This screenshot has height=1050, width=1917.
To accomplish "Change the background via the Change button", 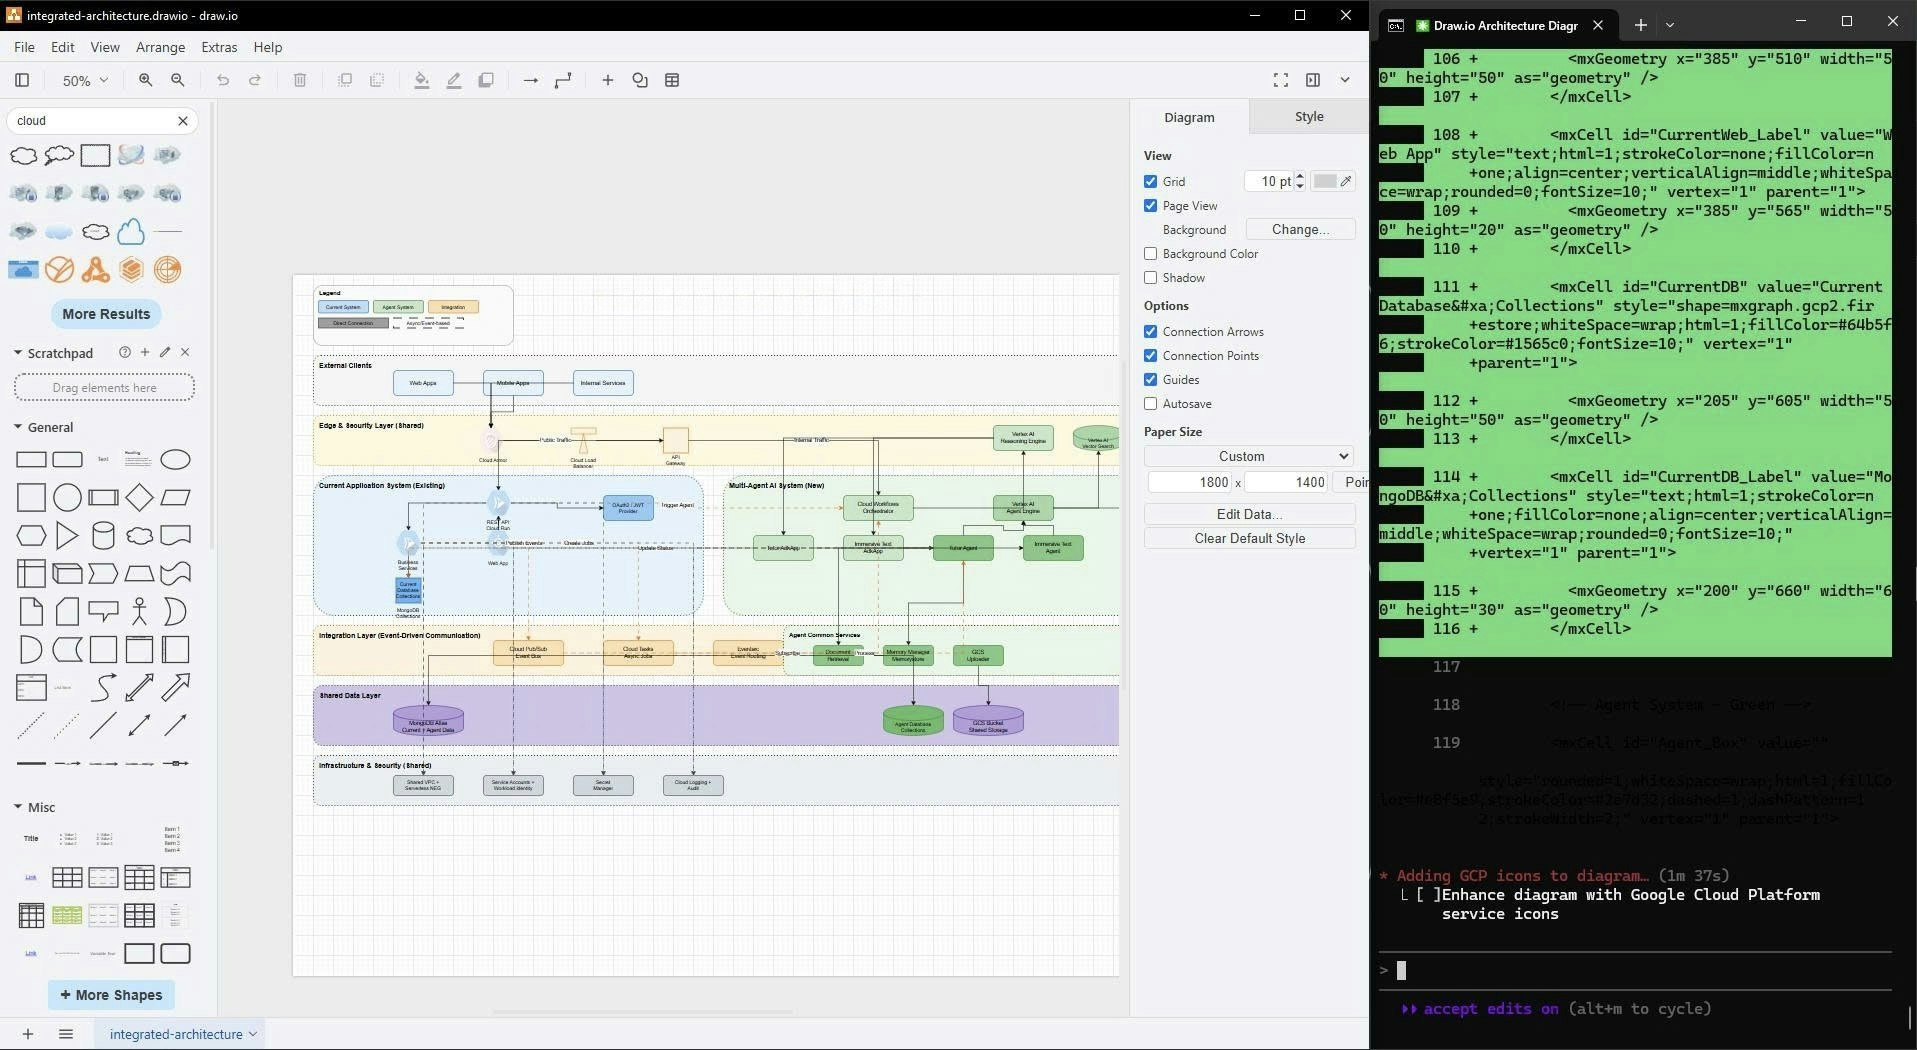I will 1300,229.
